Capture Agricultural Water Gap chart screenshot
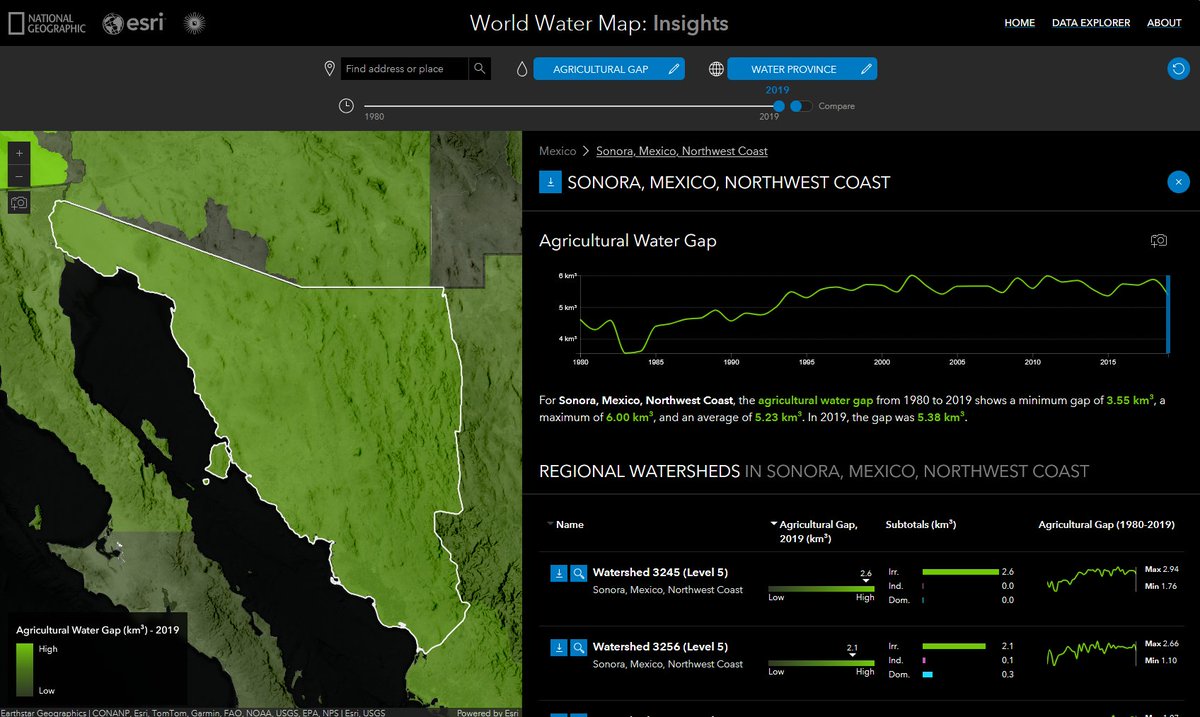This screenshot has width=1200, height=717. (x=1159, y=240)
